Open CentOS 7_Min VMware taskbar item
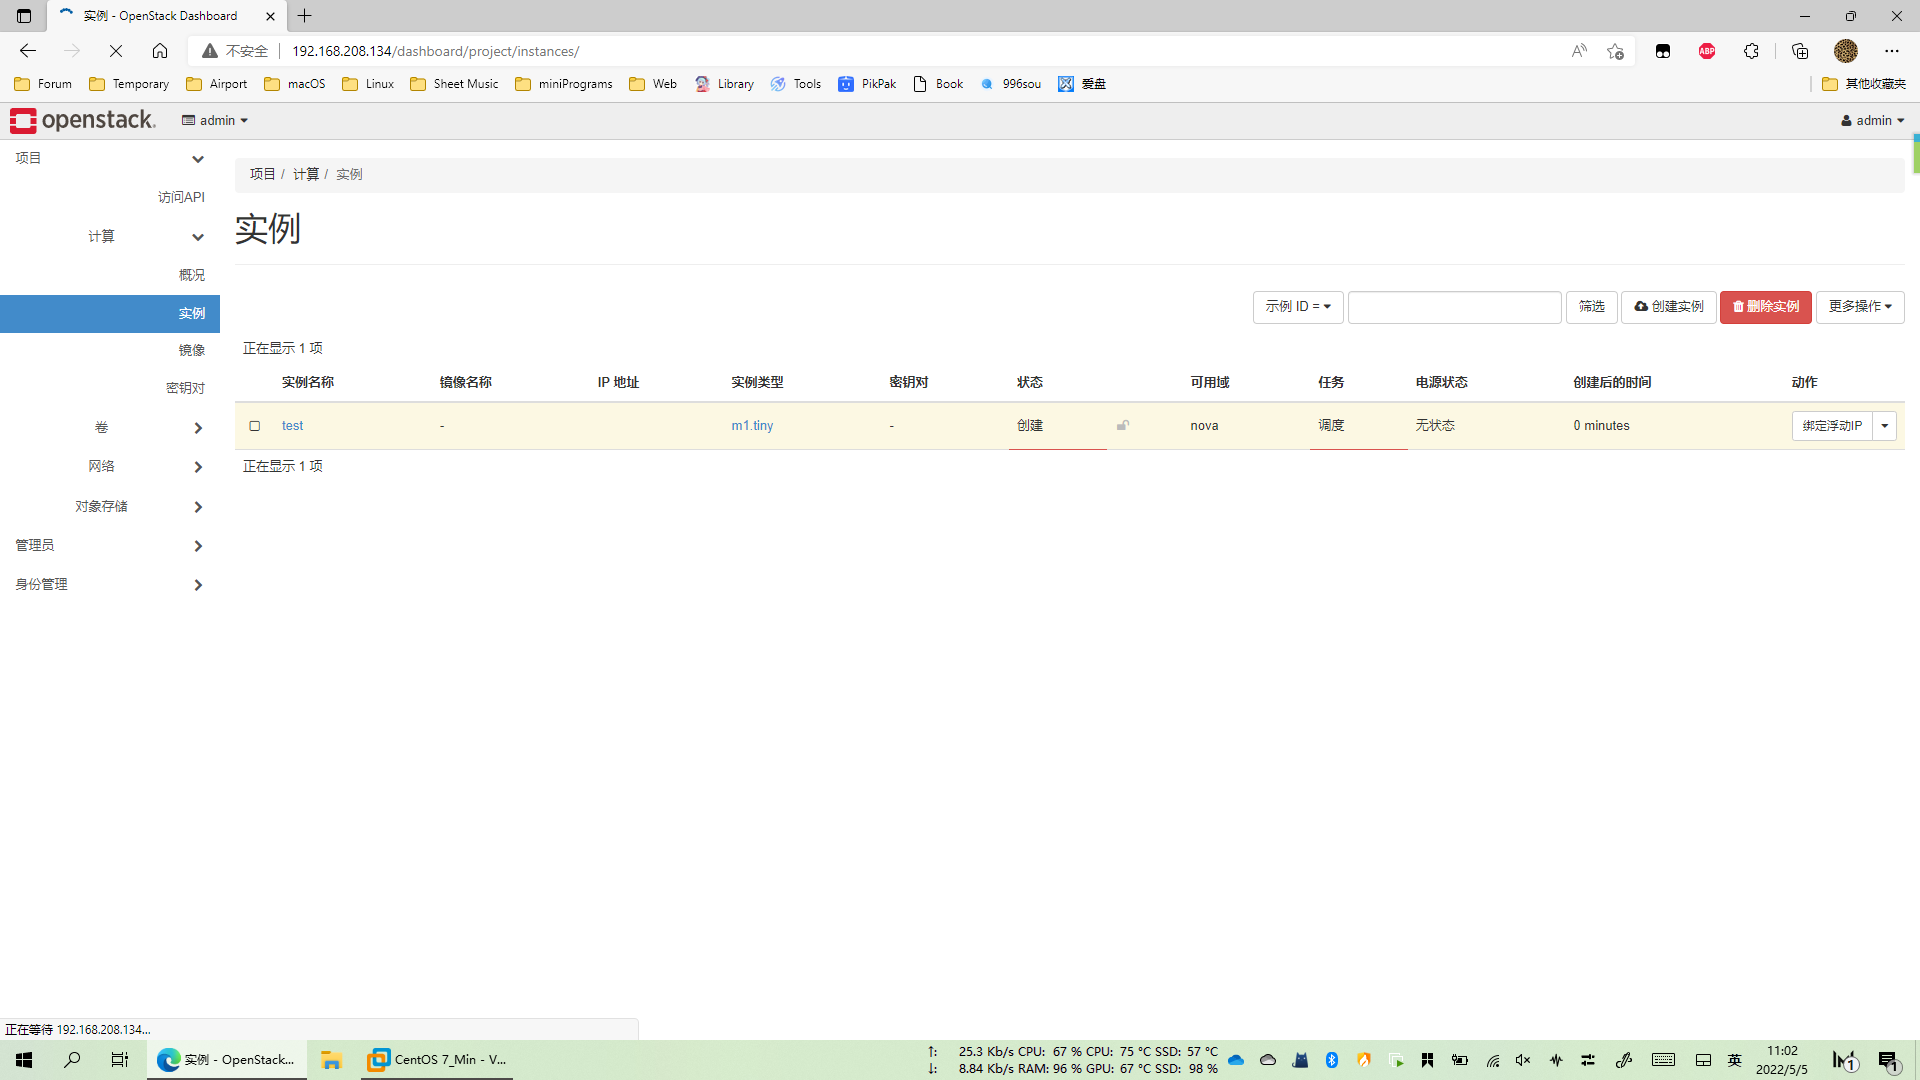Image resolution: width=1920 pixels, height=1080 pixels. tap(437, 1059)
